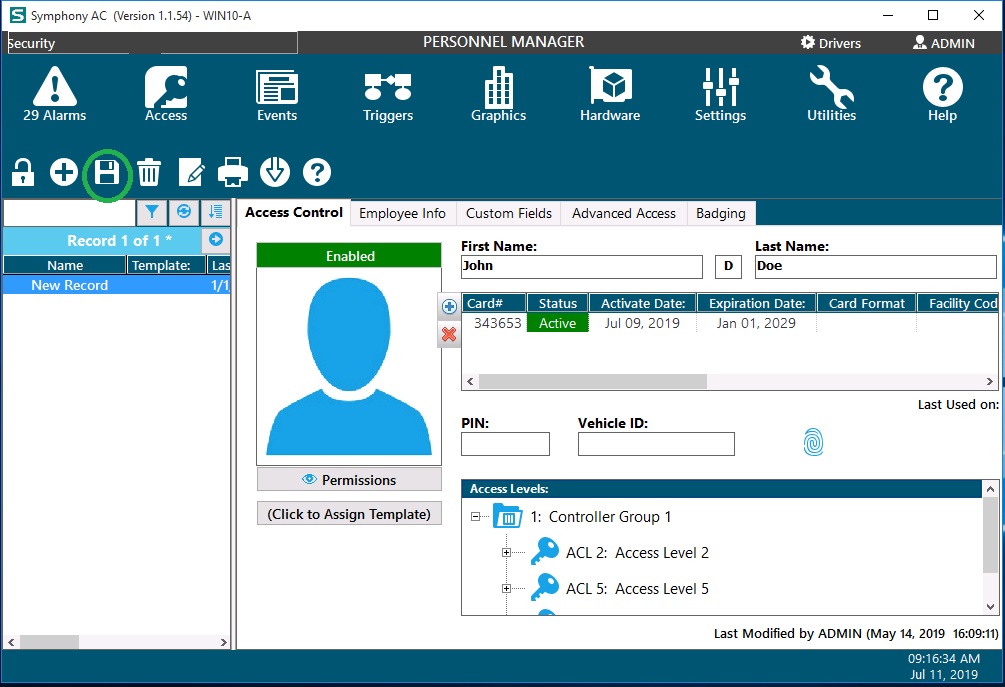Viewport: 1005px width, 687px height.
Task: Click the Assign Template button
Action: pos(349,514)
